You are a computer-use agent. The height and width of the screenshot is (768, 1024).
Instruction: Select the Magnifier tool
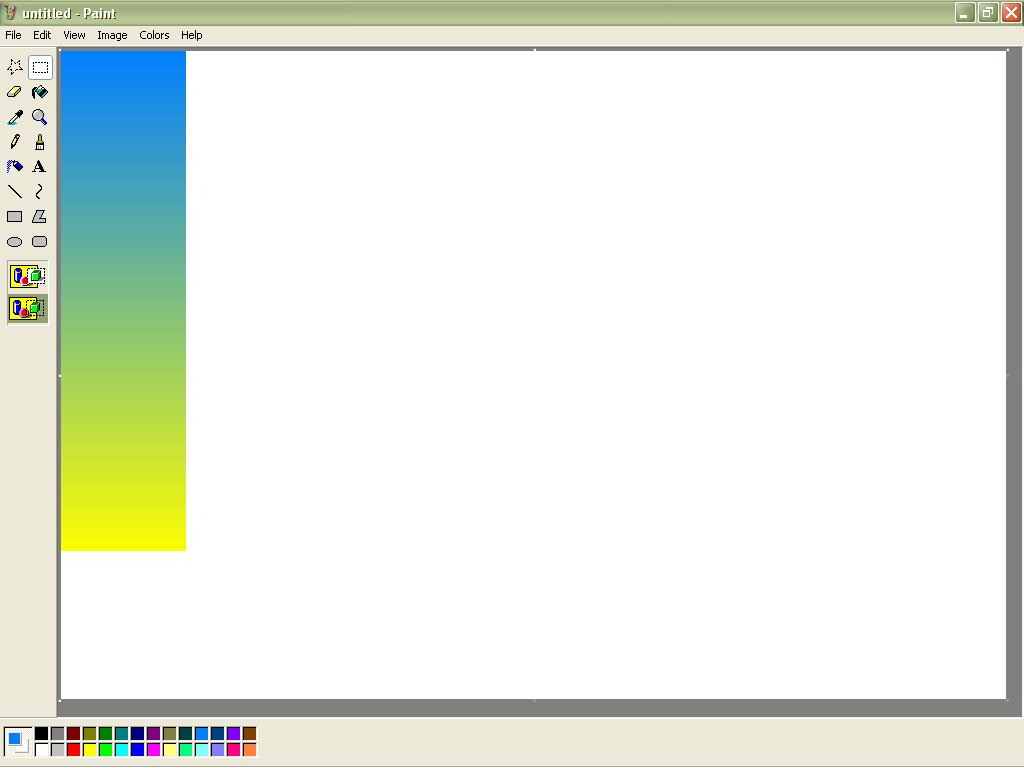[40, 117]
